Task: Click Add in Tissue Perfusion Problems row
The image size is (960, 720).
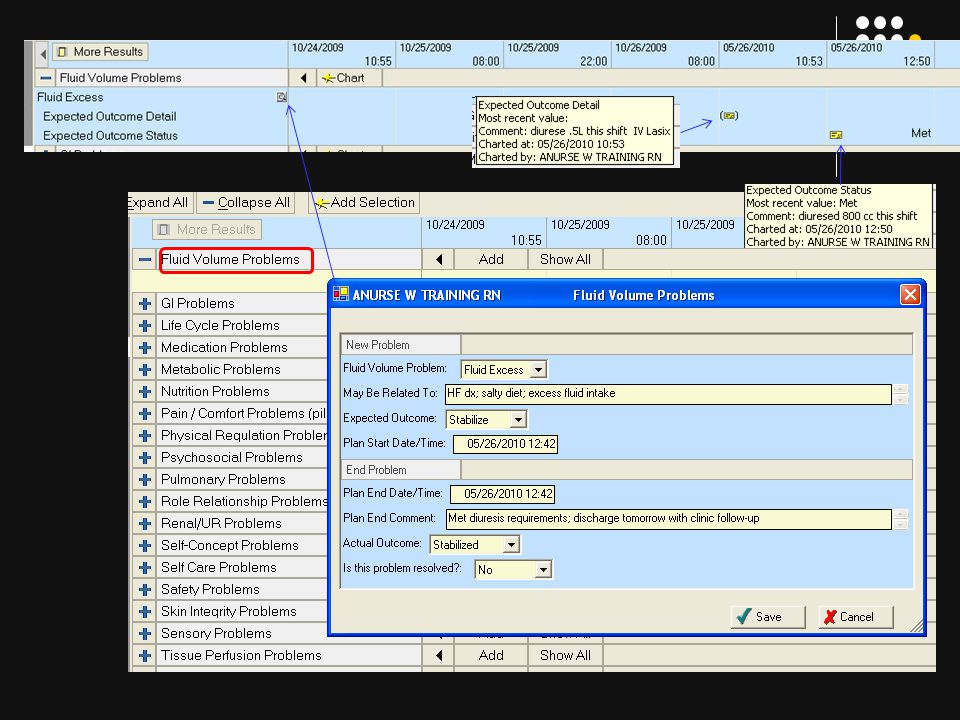Action: pos(491,655)
